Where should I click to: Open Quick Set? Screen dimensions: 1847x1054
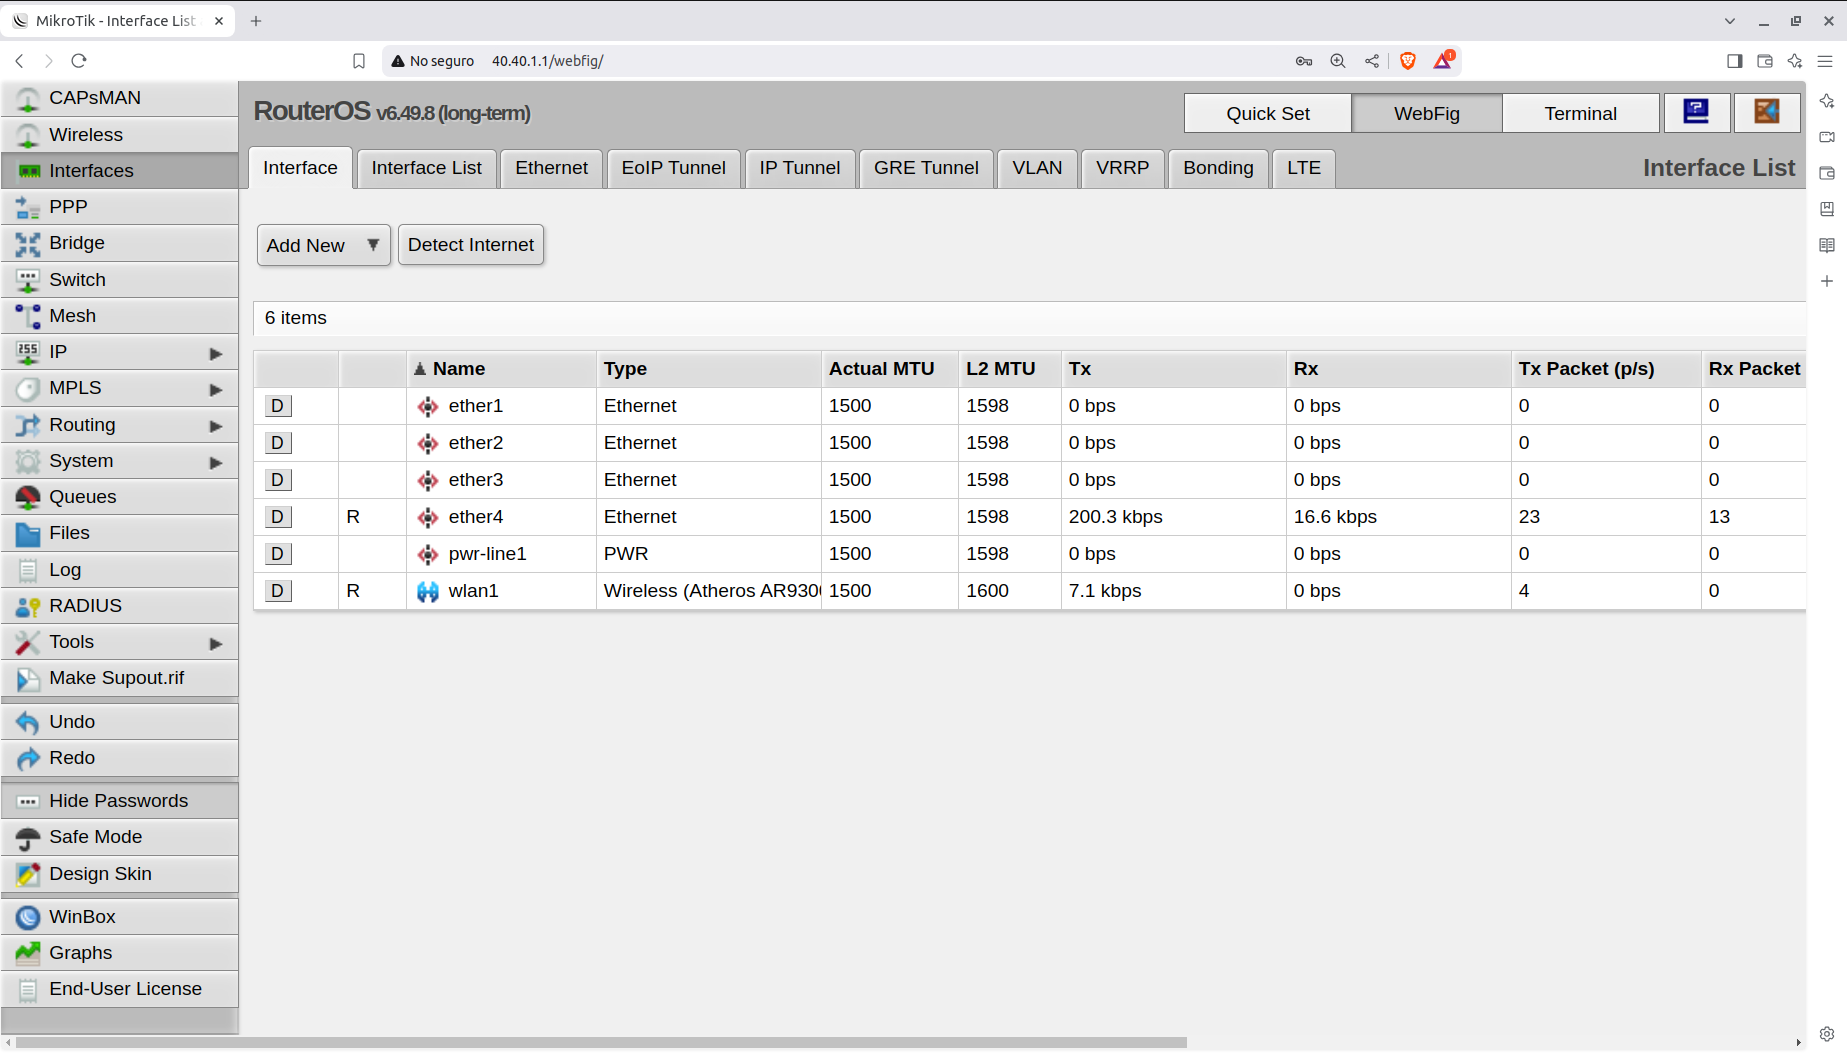1268,113
